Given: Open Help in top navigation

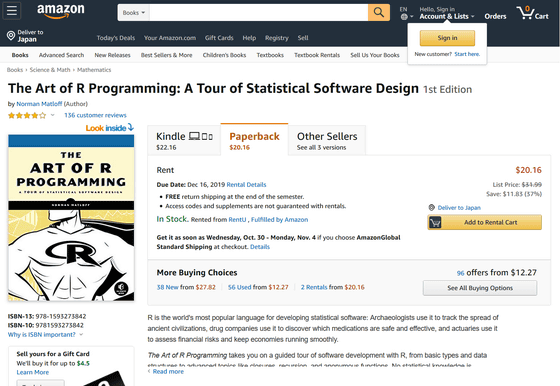Looking at the screenshot, I should point(249,38).
